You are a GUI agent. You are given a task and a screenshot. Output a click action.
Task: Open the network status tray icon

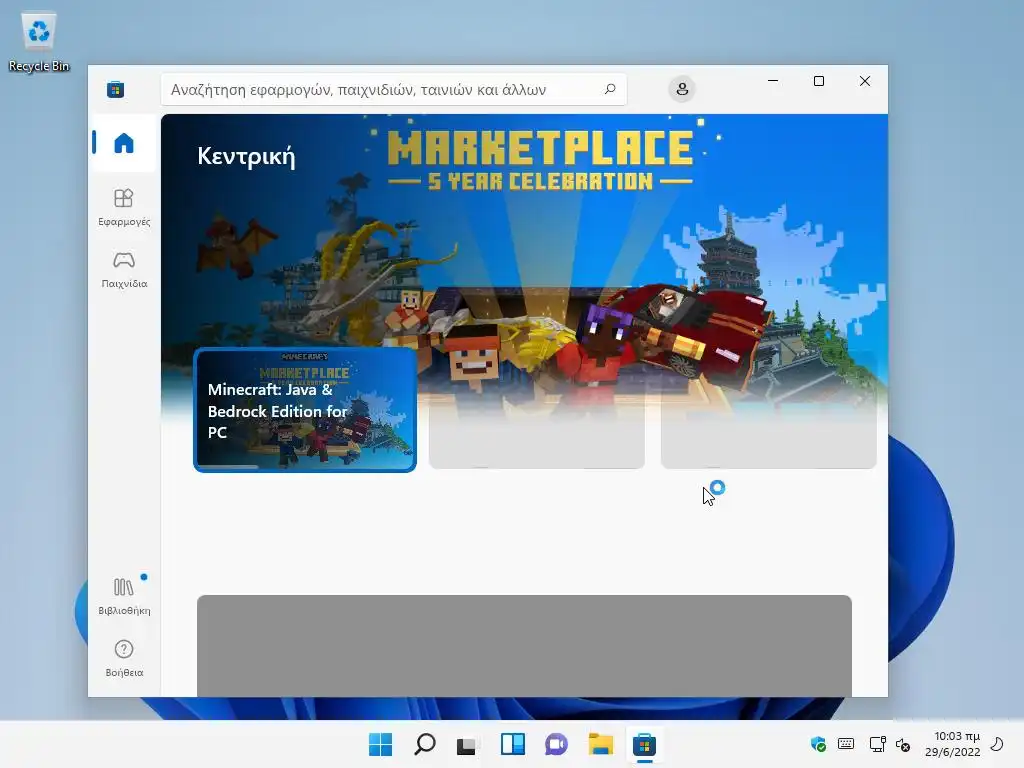pos(877,744)
